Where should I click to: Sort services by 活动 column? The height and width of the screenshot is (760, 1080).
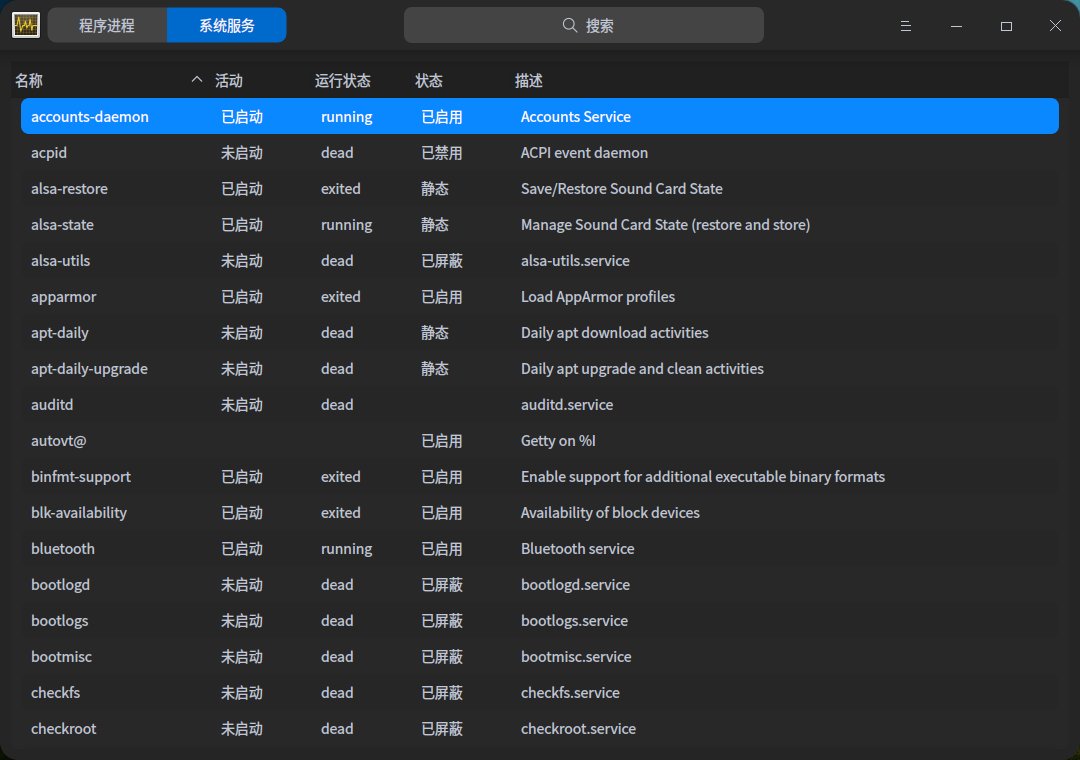(x=229, y=81)
